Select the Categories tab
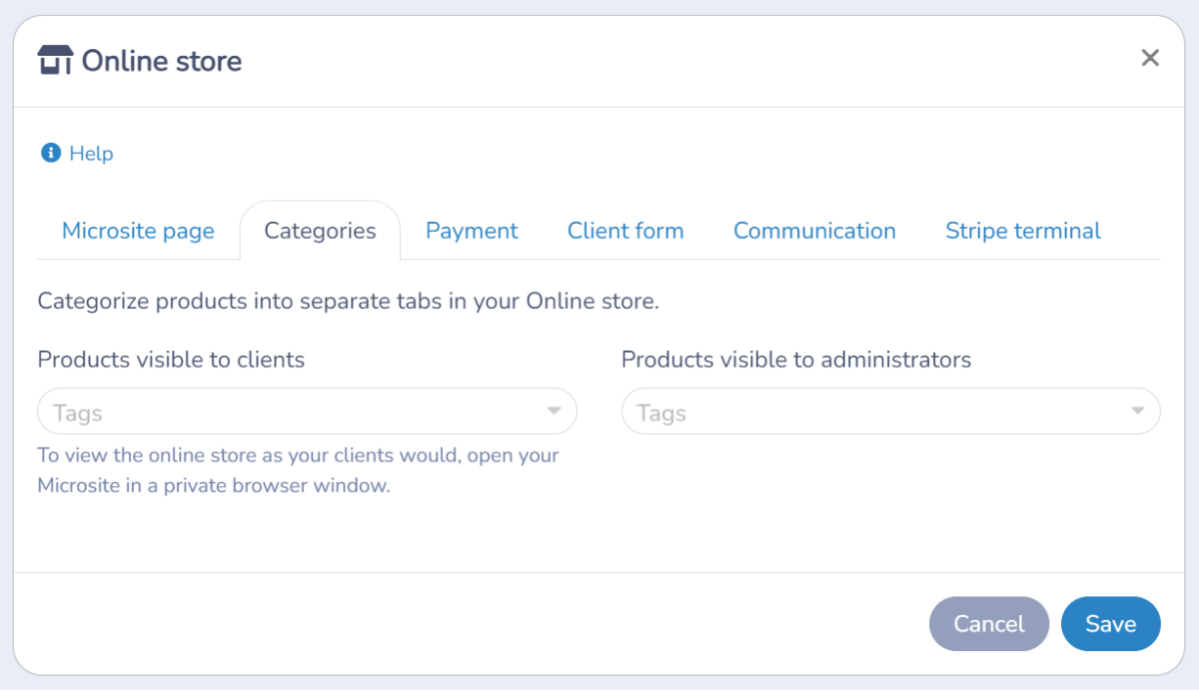The height and width of the screenshot is (692, 1199). [x=320, y=231]
